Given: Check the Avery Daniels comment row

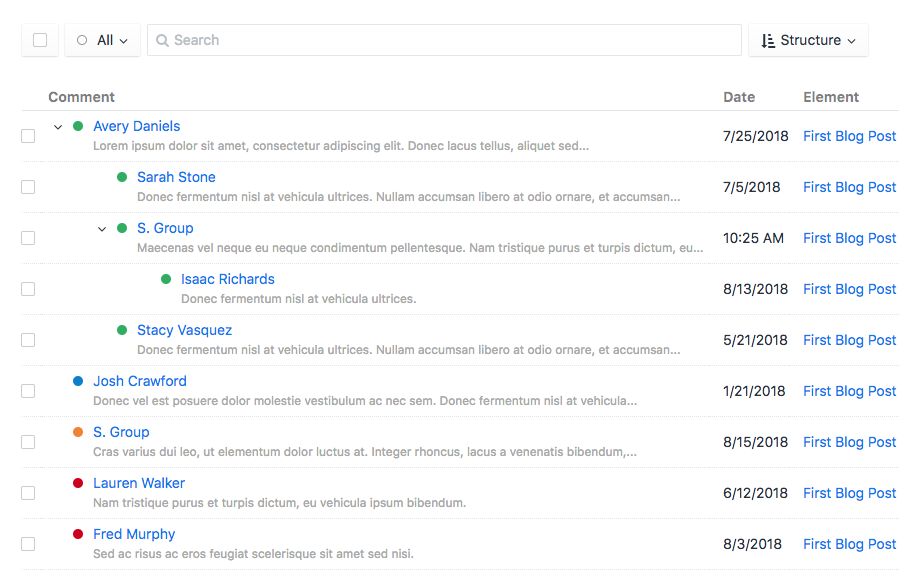Looking at the screenshot, I should click(28, 136).
